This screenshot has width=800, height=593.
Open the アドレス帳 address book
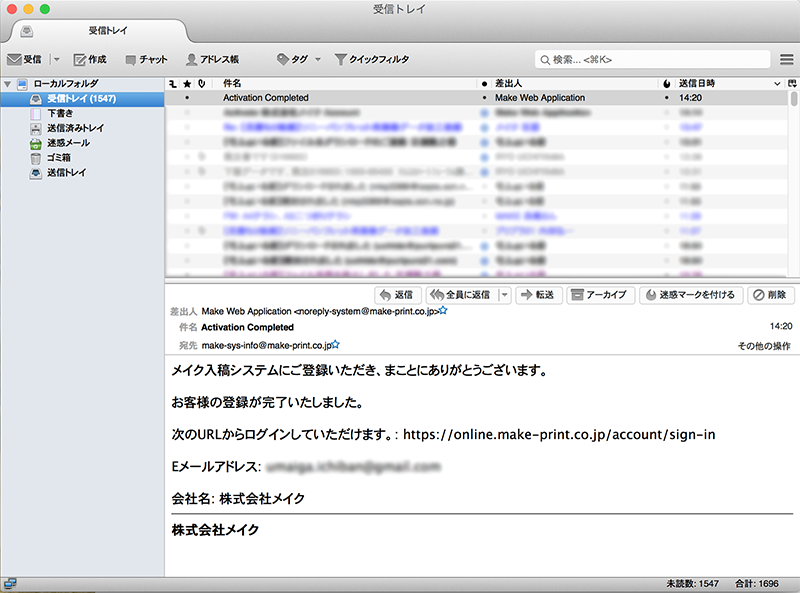pos(212,60)
